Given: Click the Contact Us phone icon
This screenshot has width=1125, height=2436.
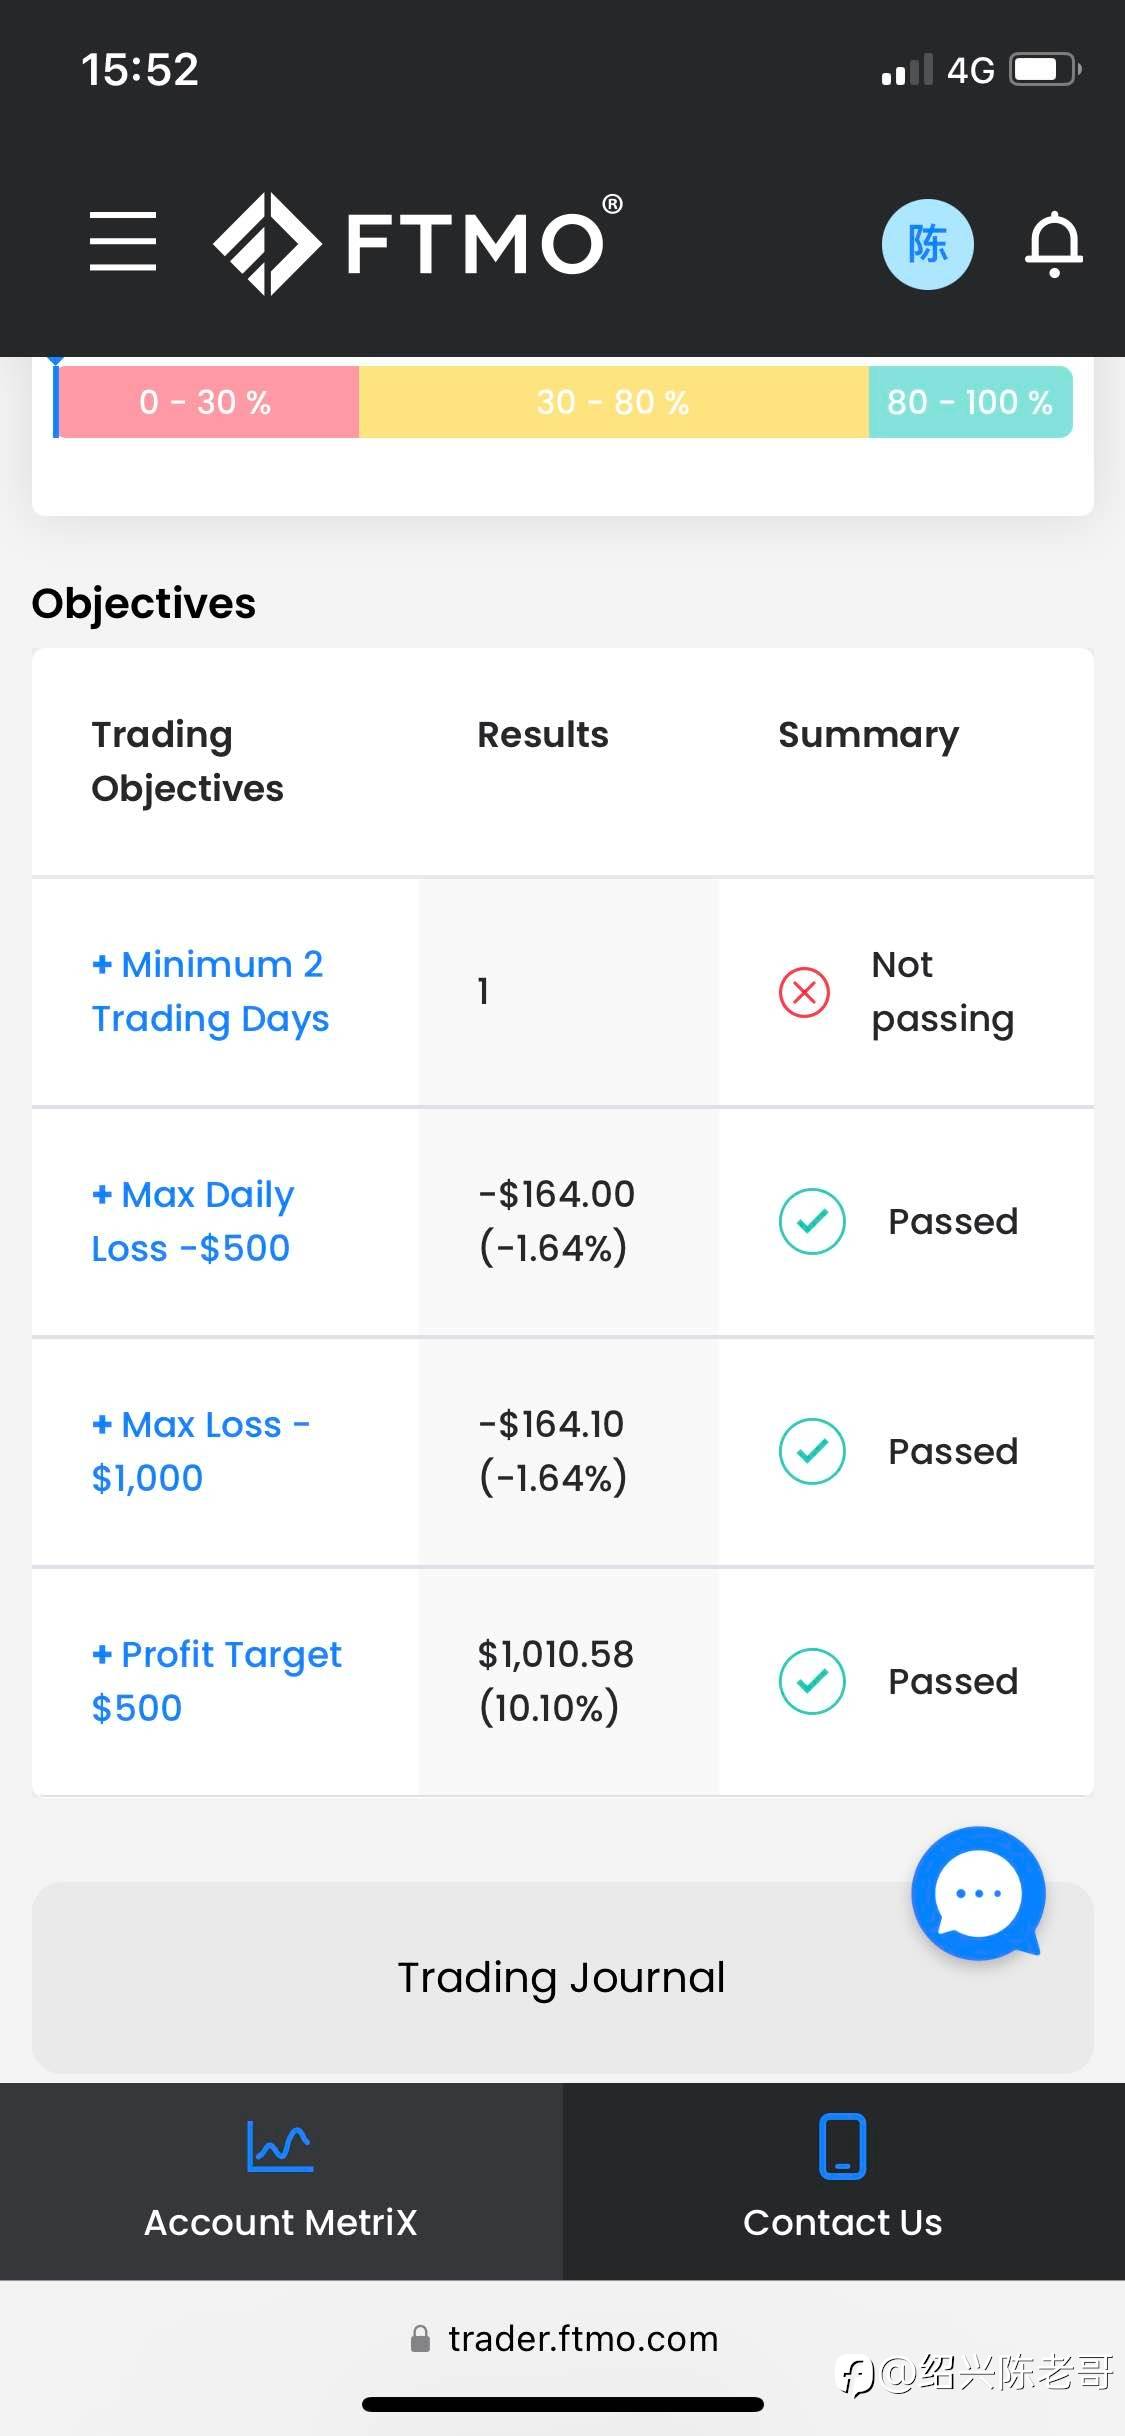Looking at the screenshot, I should (842, 2146).
